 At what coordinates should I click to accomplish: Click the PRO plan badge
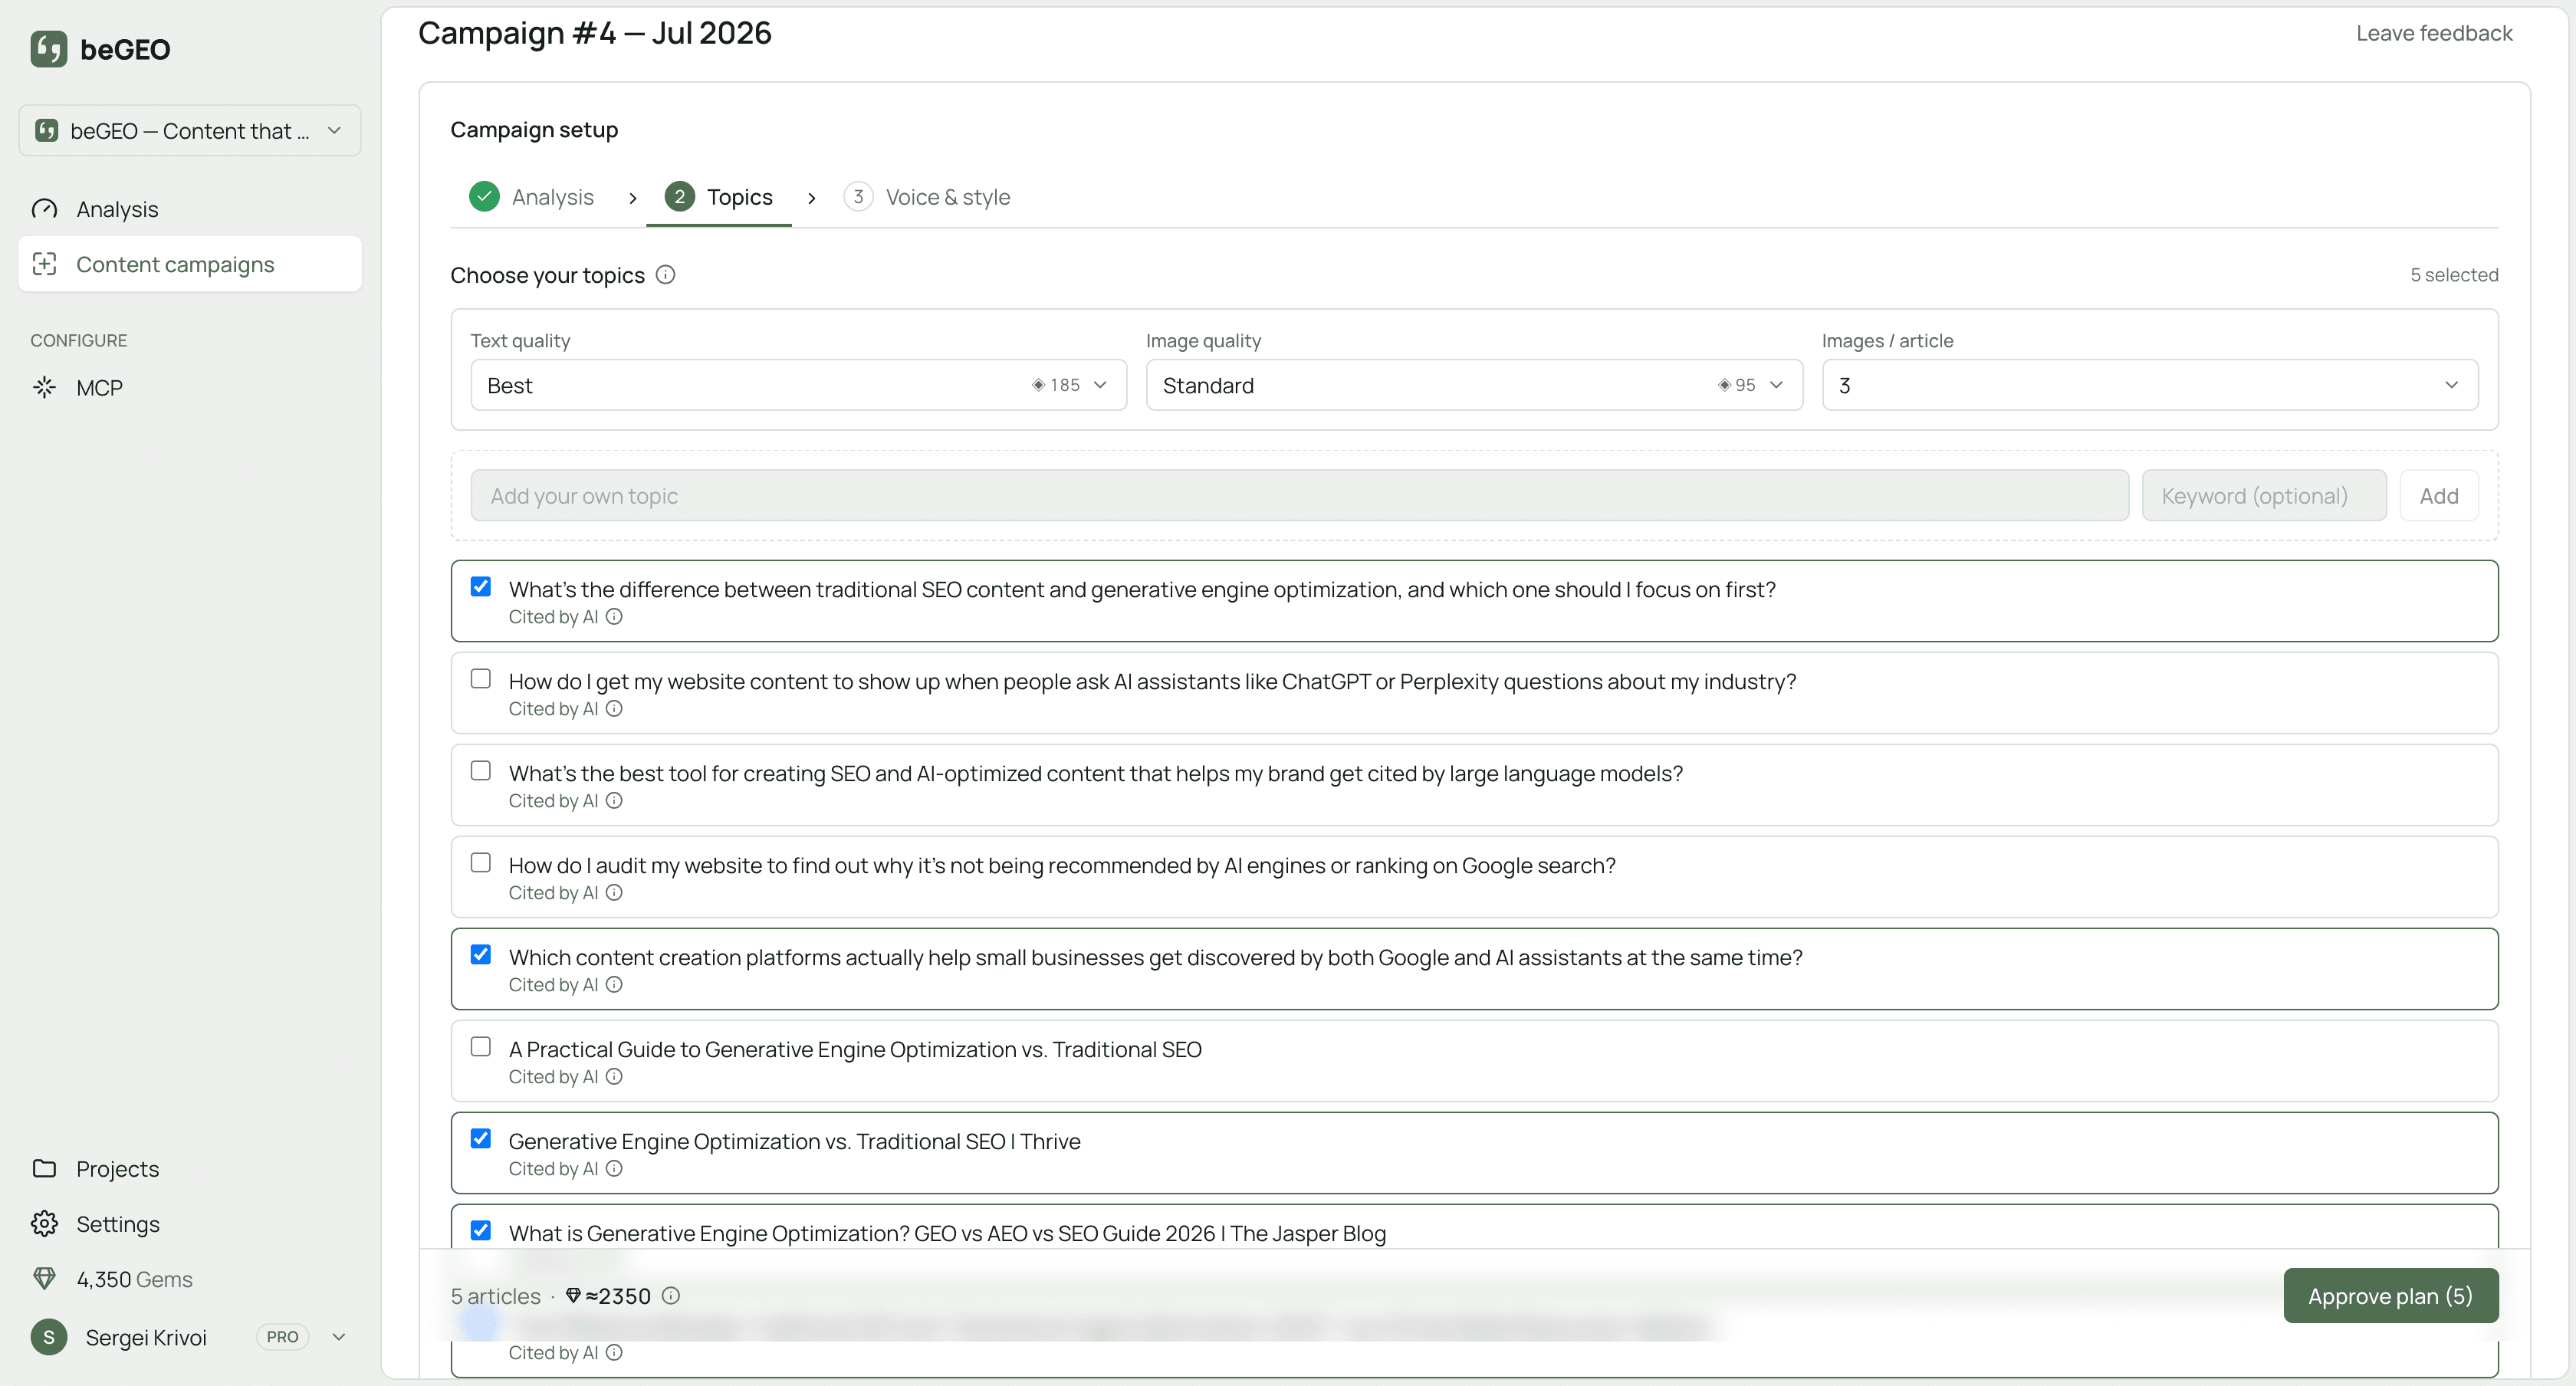282,1337
